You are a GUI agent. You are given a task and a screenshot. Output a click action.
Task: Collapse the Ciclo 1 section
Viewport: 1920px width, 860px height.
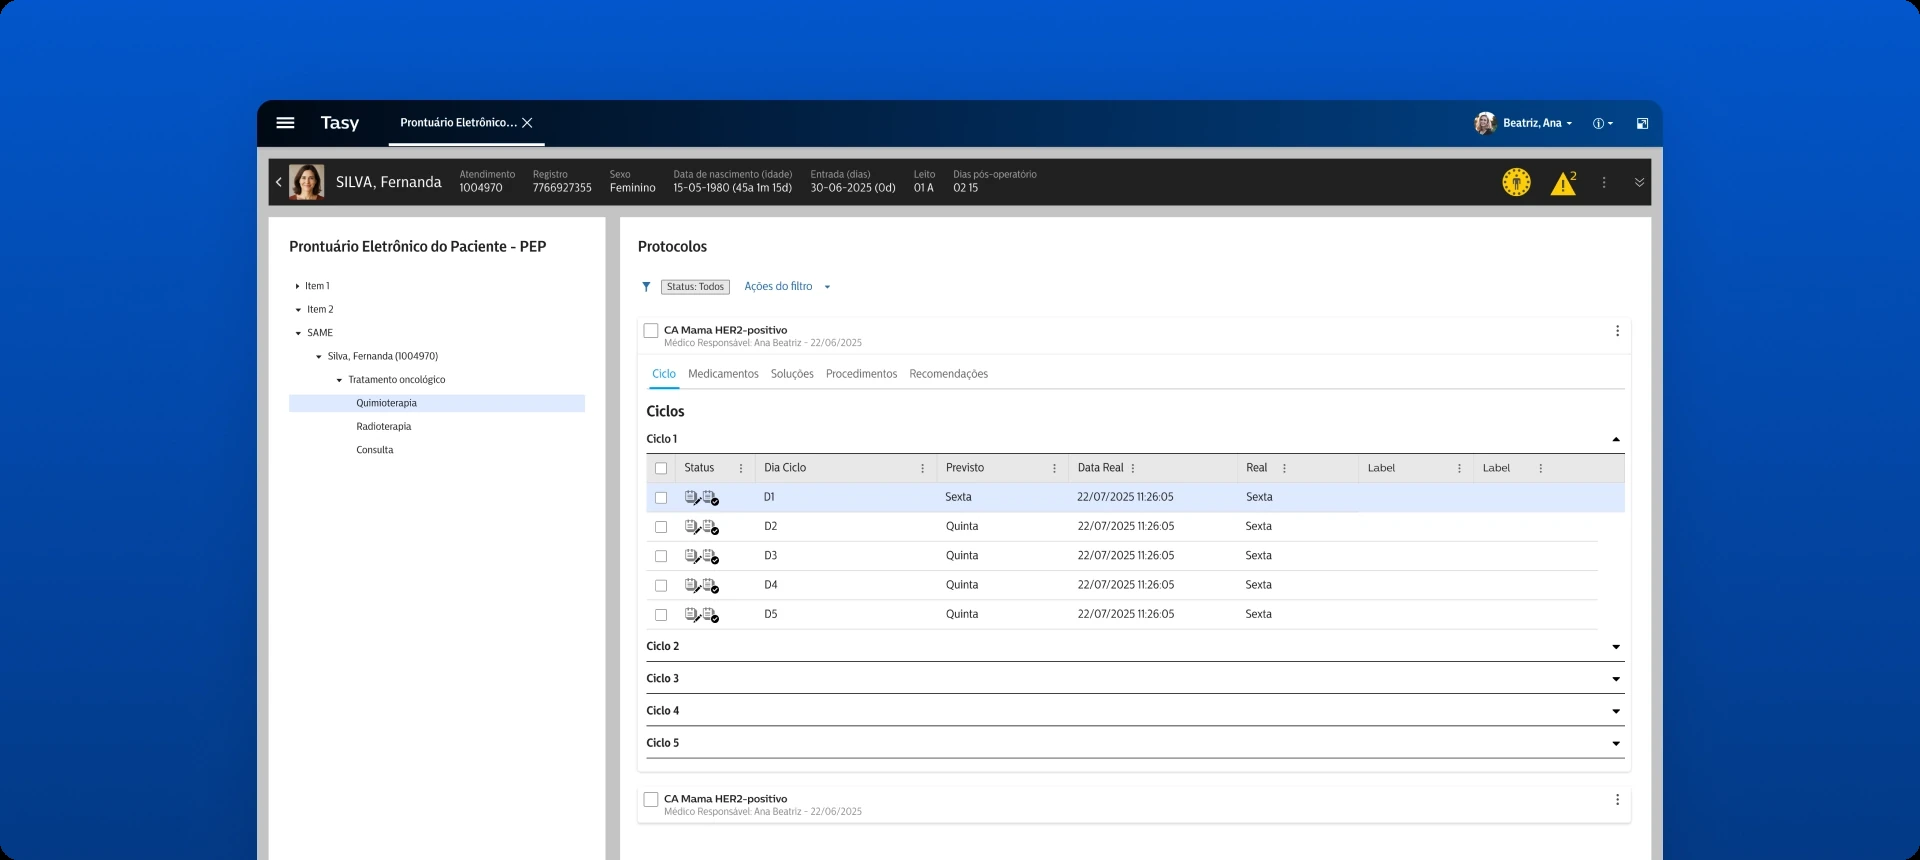pyautogui.click(x=1616, y=440)
